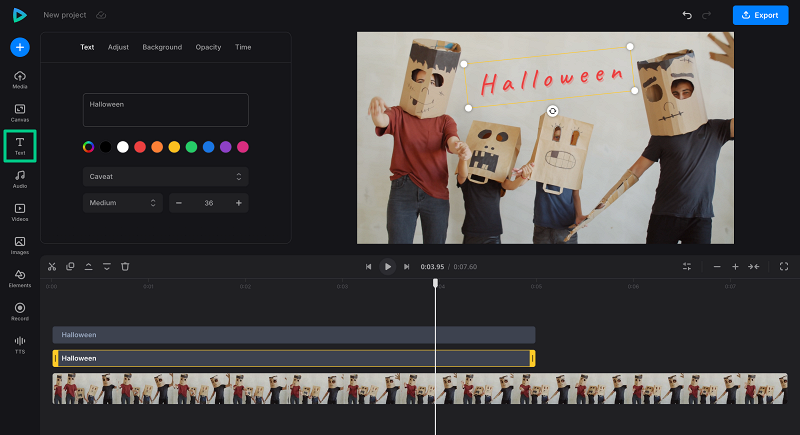800x435 pixels.
Task: Open the Medium font weight dropdown
Action: [x=123, y=203]
